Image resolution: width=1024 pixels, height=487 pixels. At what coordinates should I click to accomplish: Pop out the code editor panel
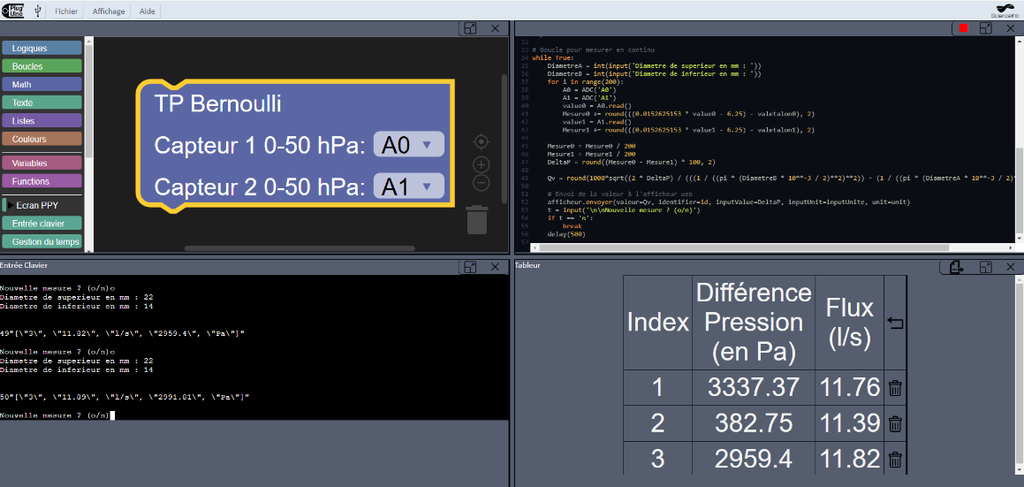tap(986, 28)
